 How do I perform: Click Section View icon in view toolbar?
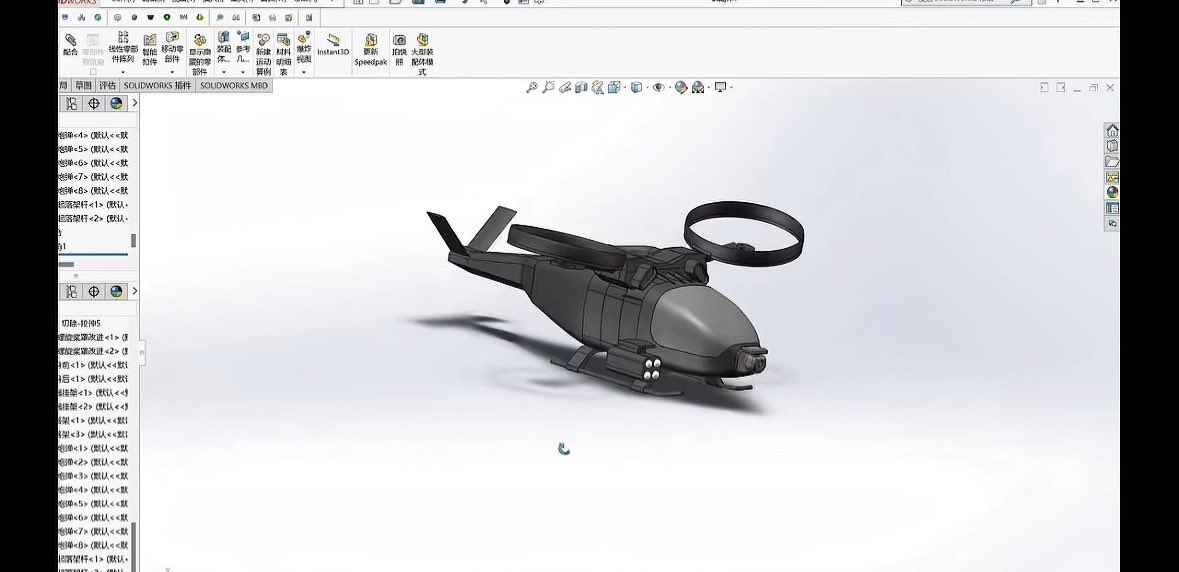[581, 88]
